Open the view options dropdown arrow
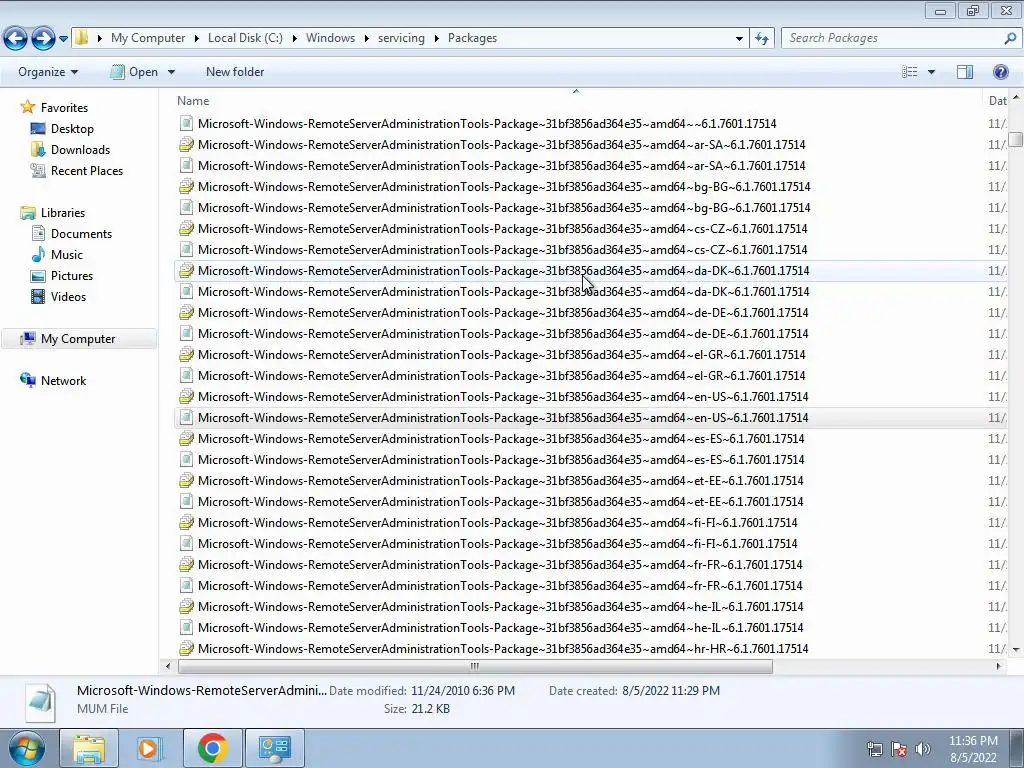This screenshot has height=768, width=1024. [931, 72]
